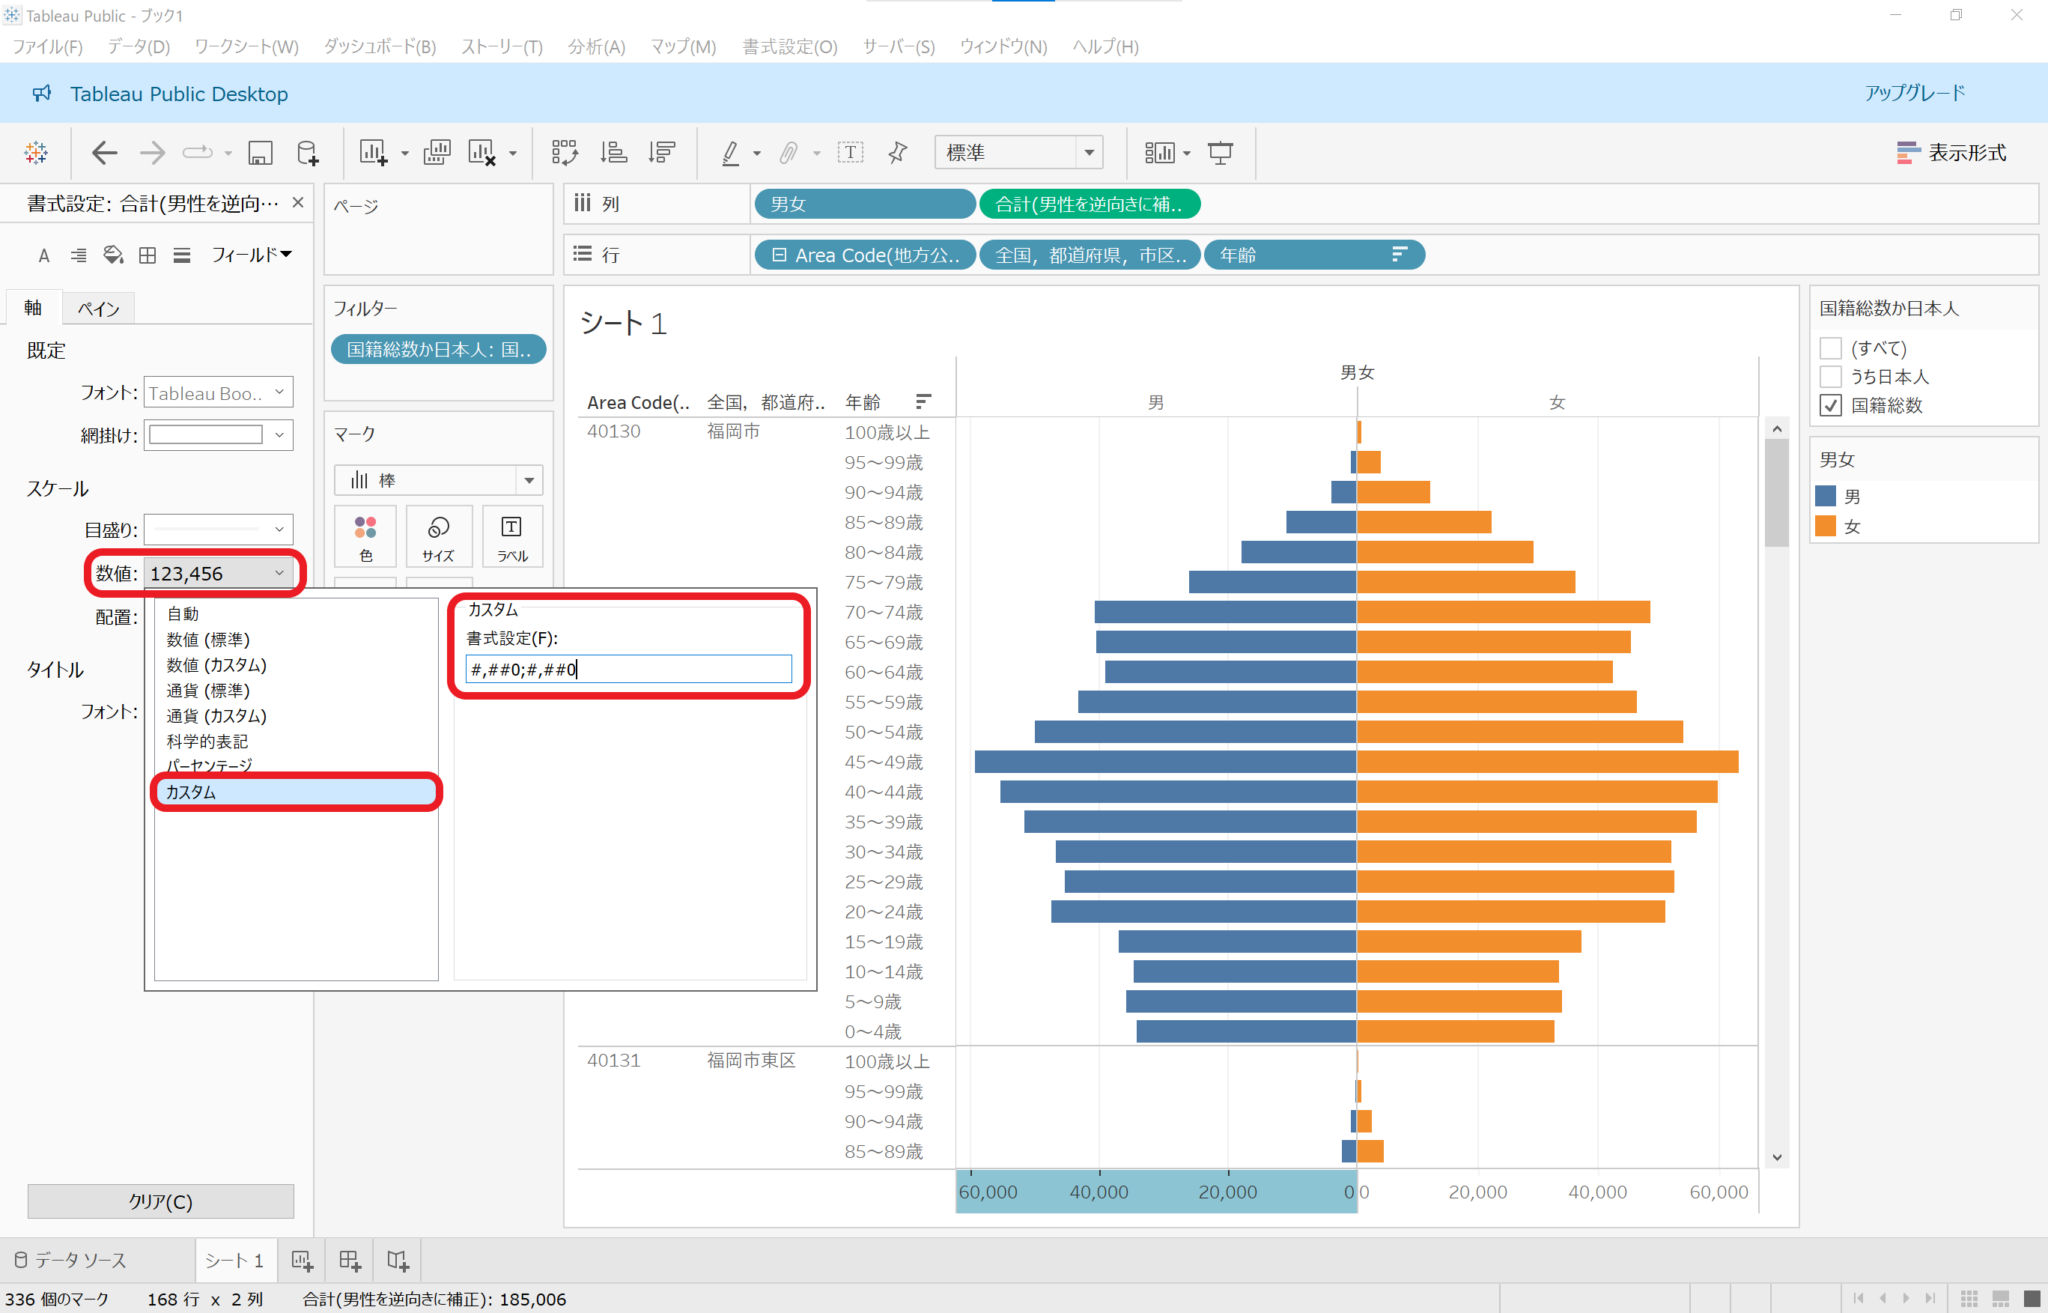
Task: Click the Undo back arrow
Action: tap(104, 152)
